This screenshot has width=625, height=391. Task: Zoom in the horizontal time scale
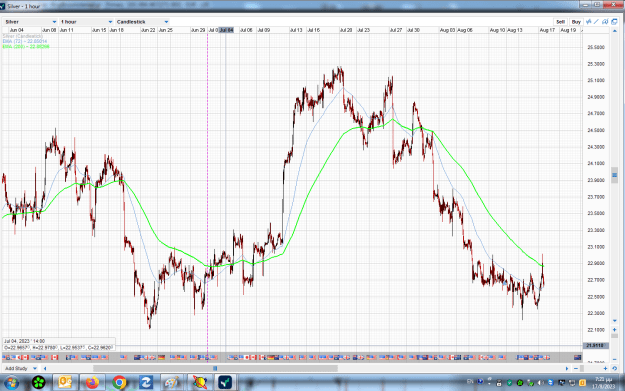tap(605, 369)
